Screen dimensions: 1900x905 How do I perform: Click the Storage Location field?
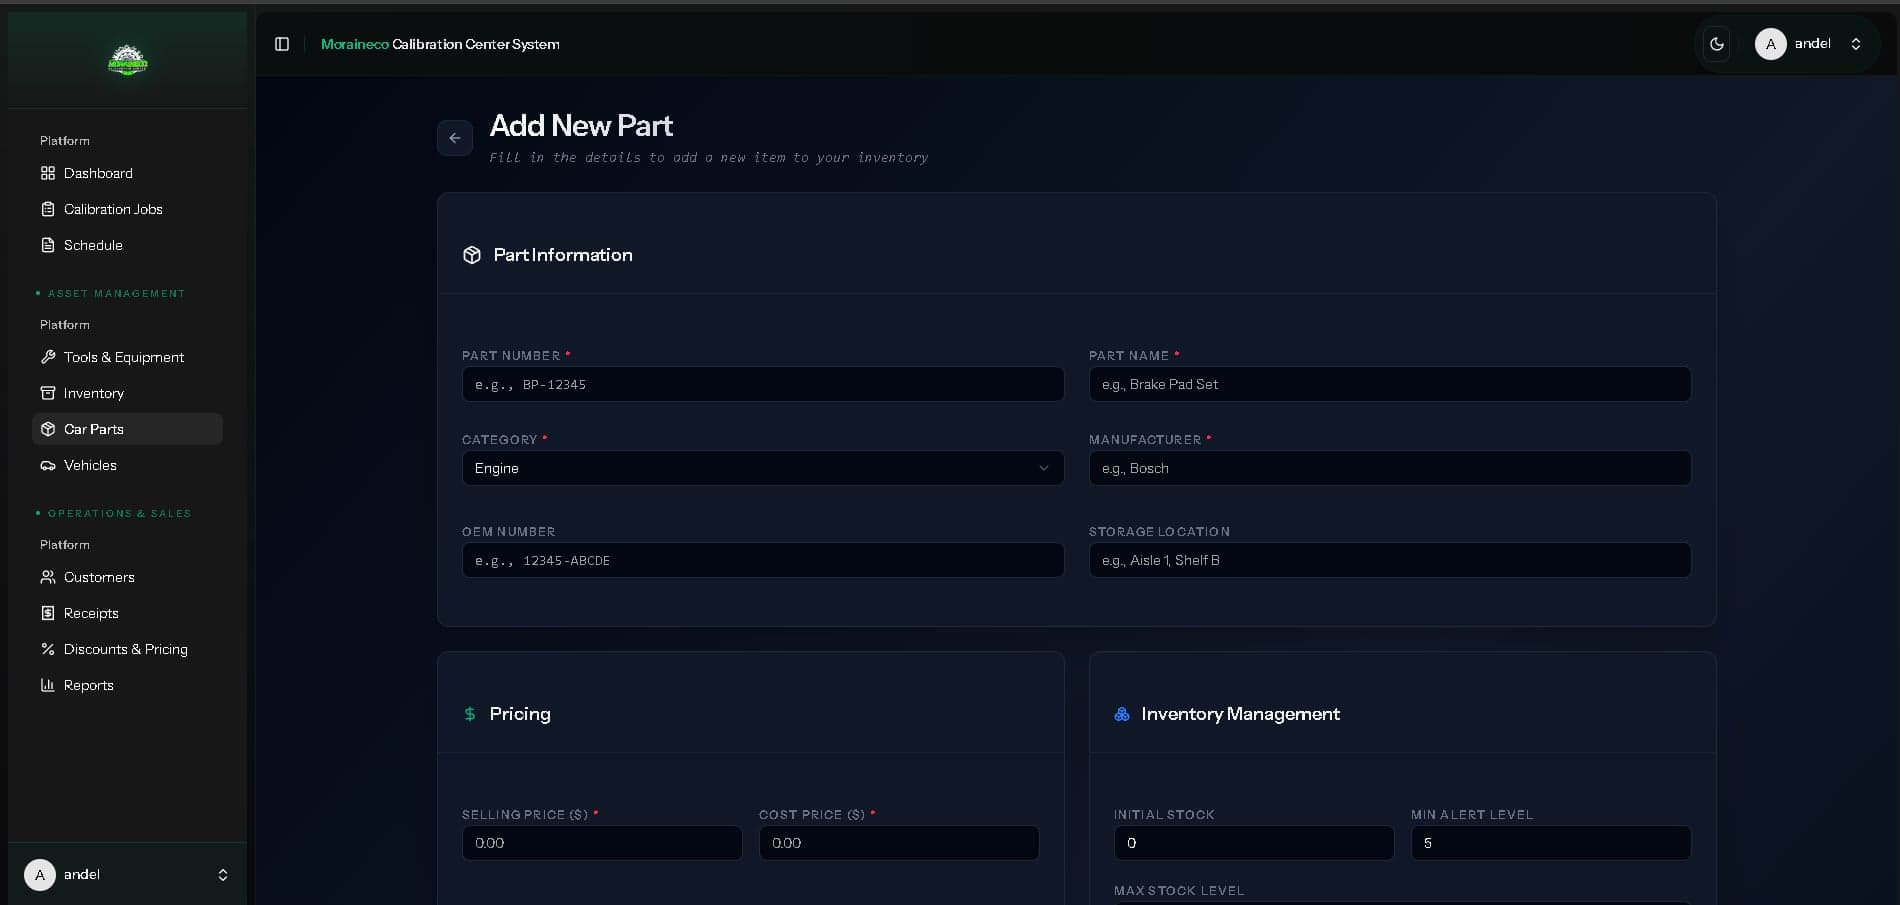click(1390, 560)
